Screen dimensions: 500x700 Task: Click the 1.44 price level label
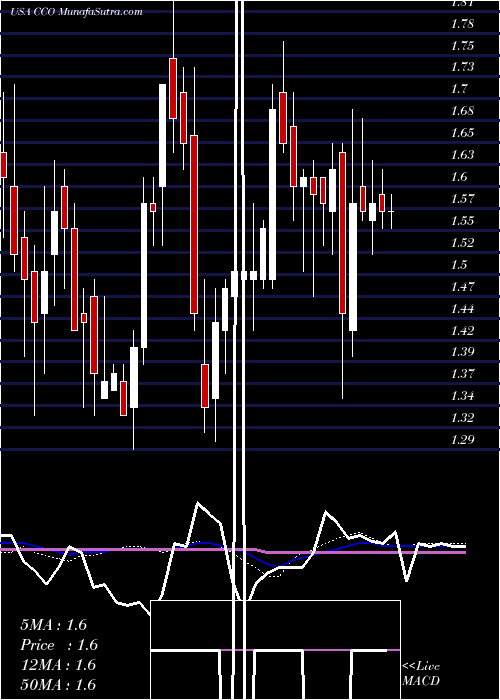click(462, 308)
